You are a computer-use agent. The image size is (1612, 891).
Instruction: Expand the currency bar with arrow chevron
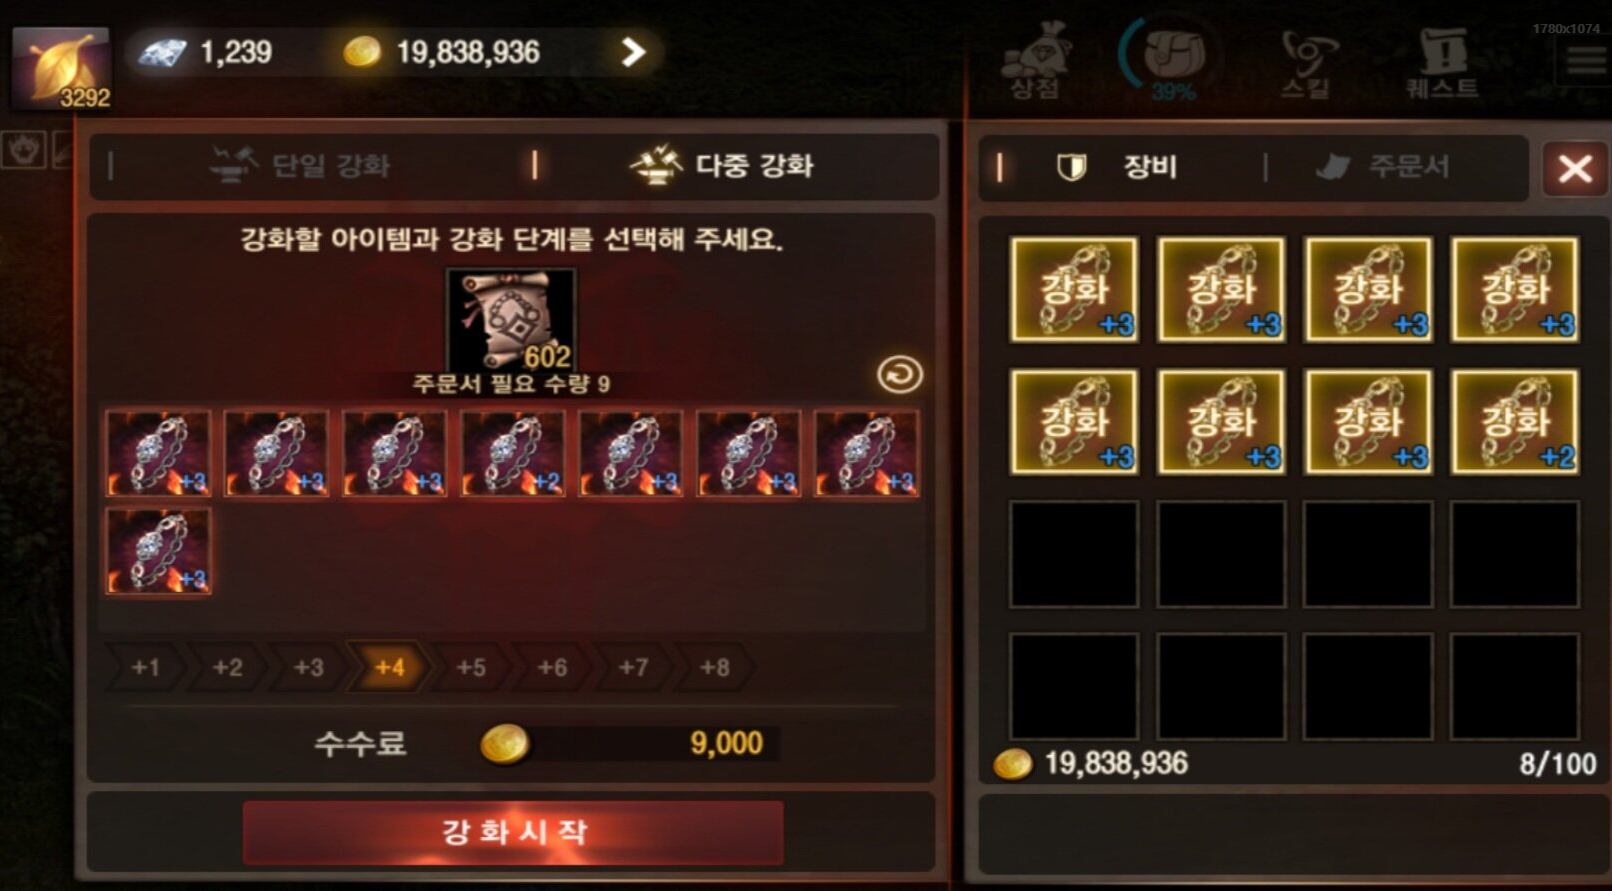tap(633, 52)
